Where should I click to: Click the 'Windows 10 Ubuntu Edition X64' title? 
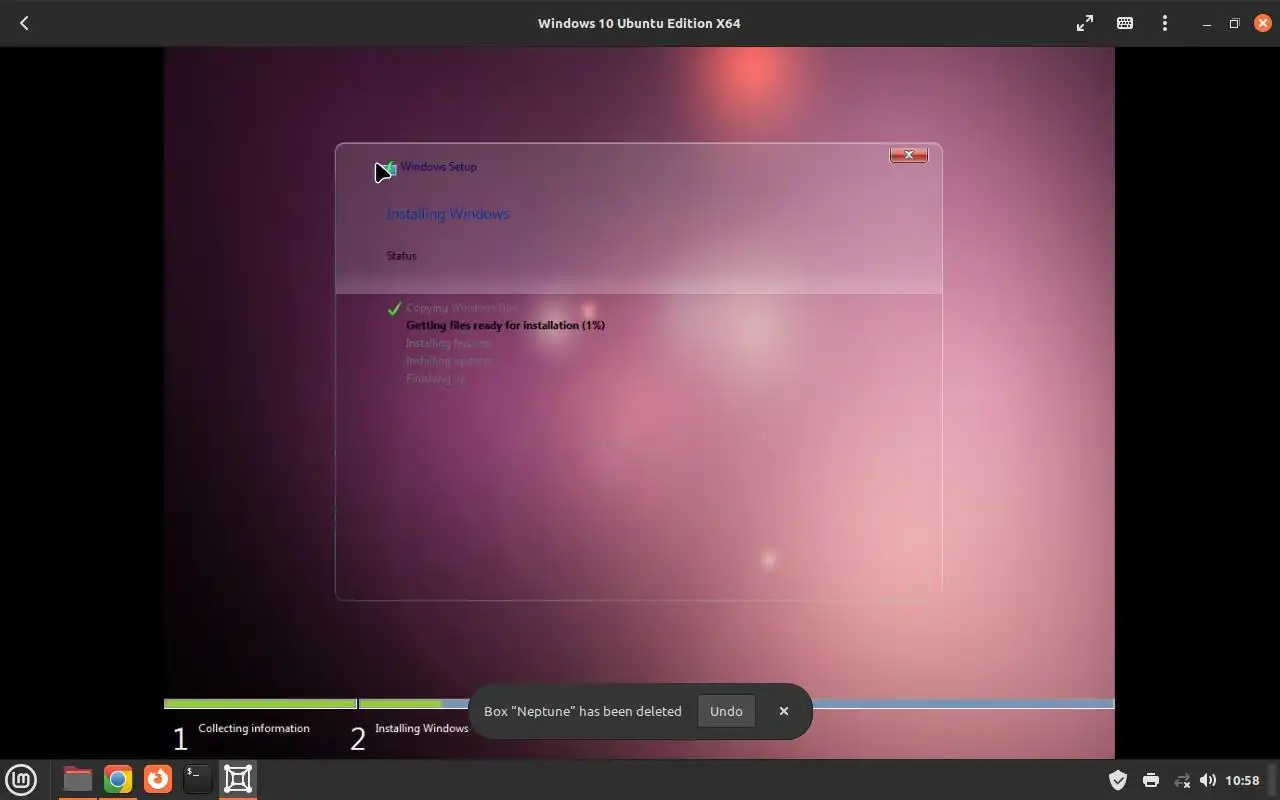click(x=639, y=23)
